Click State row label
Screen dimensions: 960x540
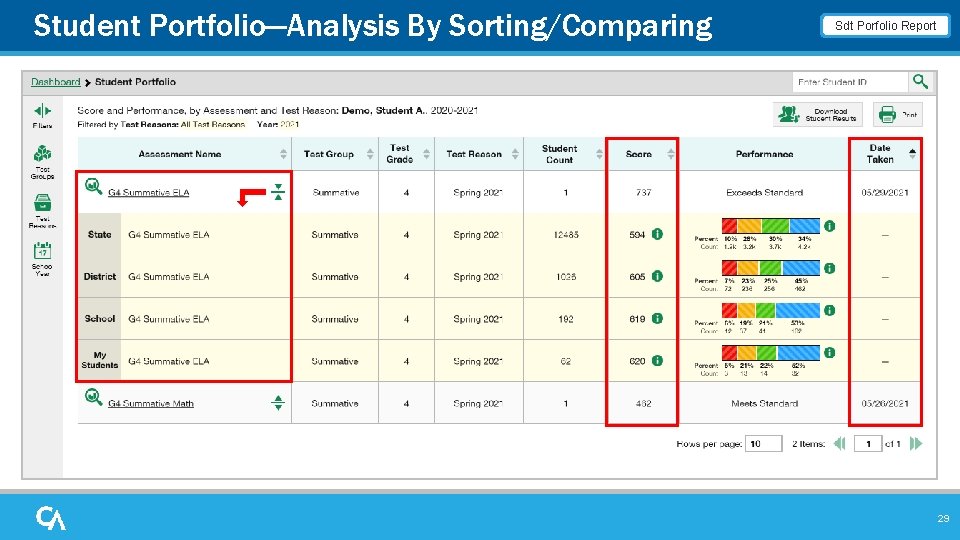[x=99, y=234]
